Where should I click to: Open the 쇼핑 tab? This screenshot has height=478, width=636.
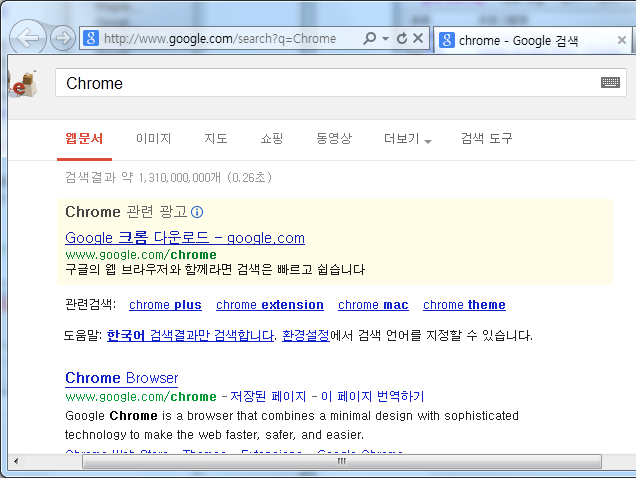click(x=271, y=139)
